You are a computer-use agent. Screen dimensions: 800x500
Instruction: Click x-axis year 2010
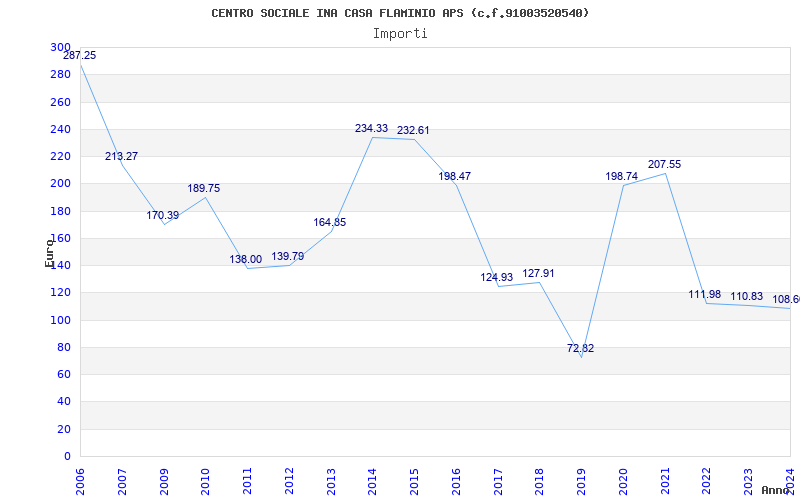[x=205, y=482]
